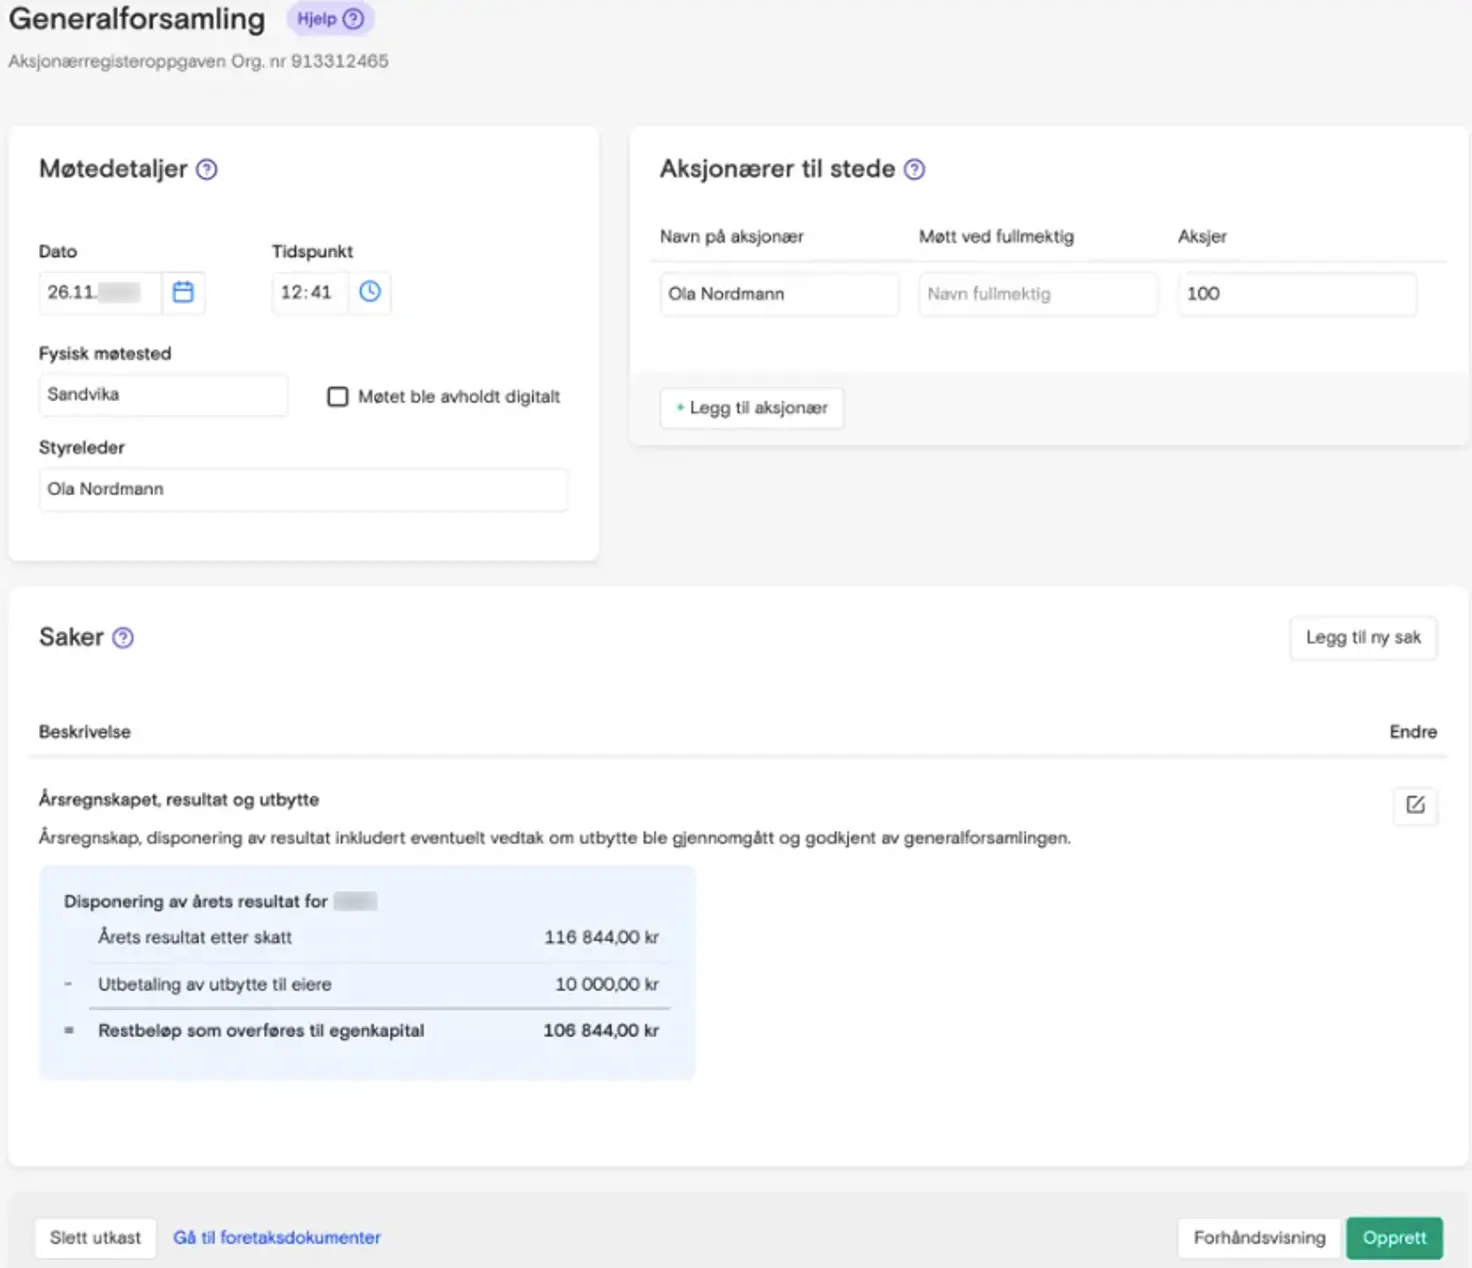Click the Legg til aksjonær button
1472x1268 pixels.
[x=752, y=408]
